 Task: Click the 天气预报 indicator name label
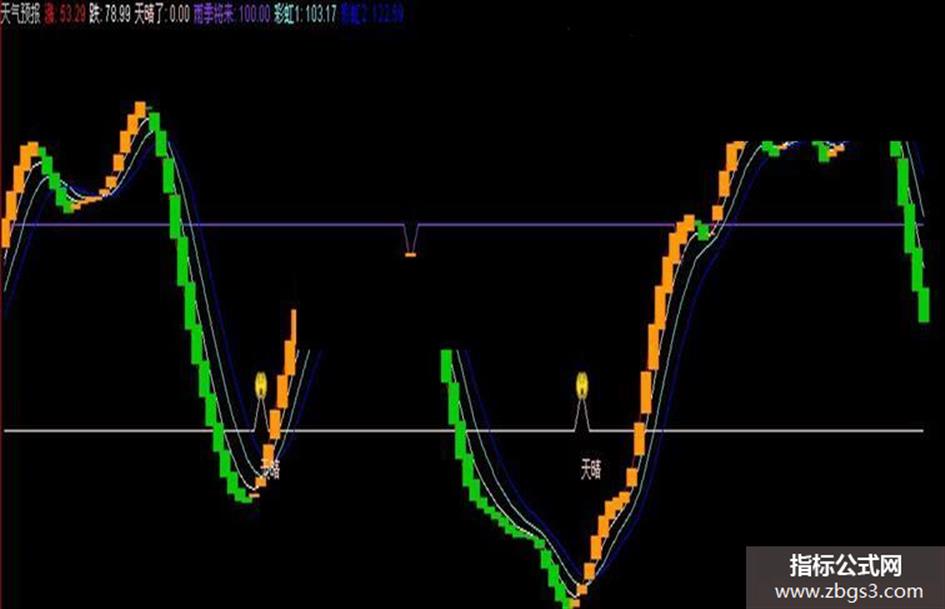[x=20, y=14]
